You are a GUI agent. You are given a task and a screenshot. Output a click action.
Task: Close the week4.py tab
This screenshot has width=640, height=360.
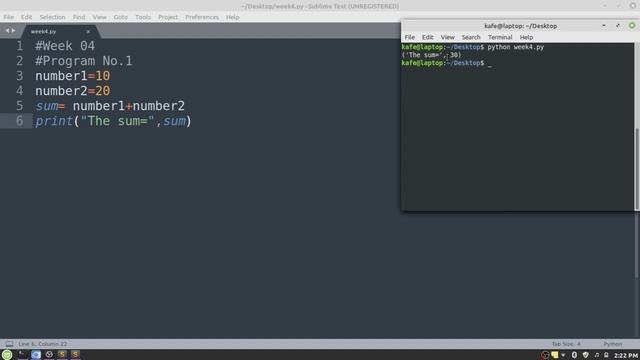(88, 31)
